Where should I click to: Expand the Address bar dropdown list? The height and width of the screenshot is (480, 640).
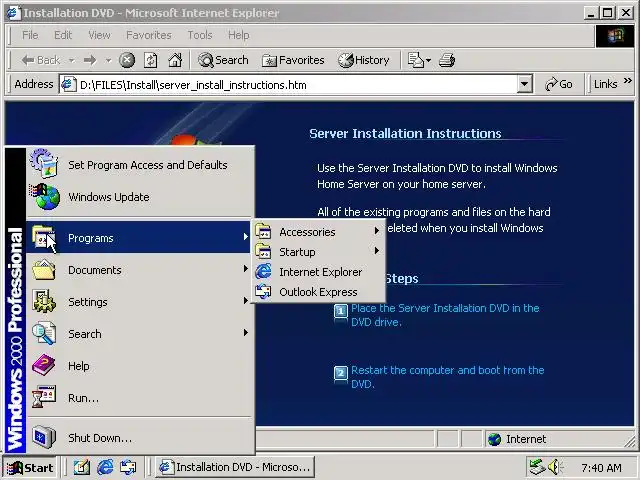point(524,84)
